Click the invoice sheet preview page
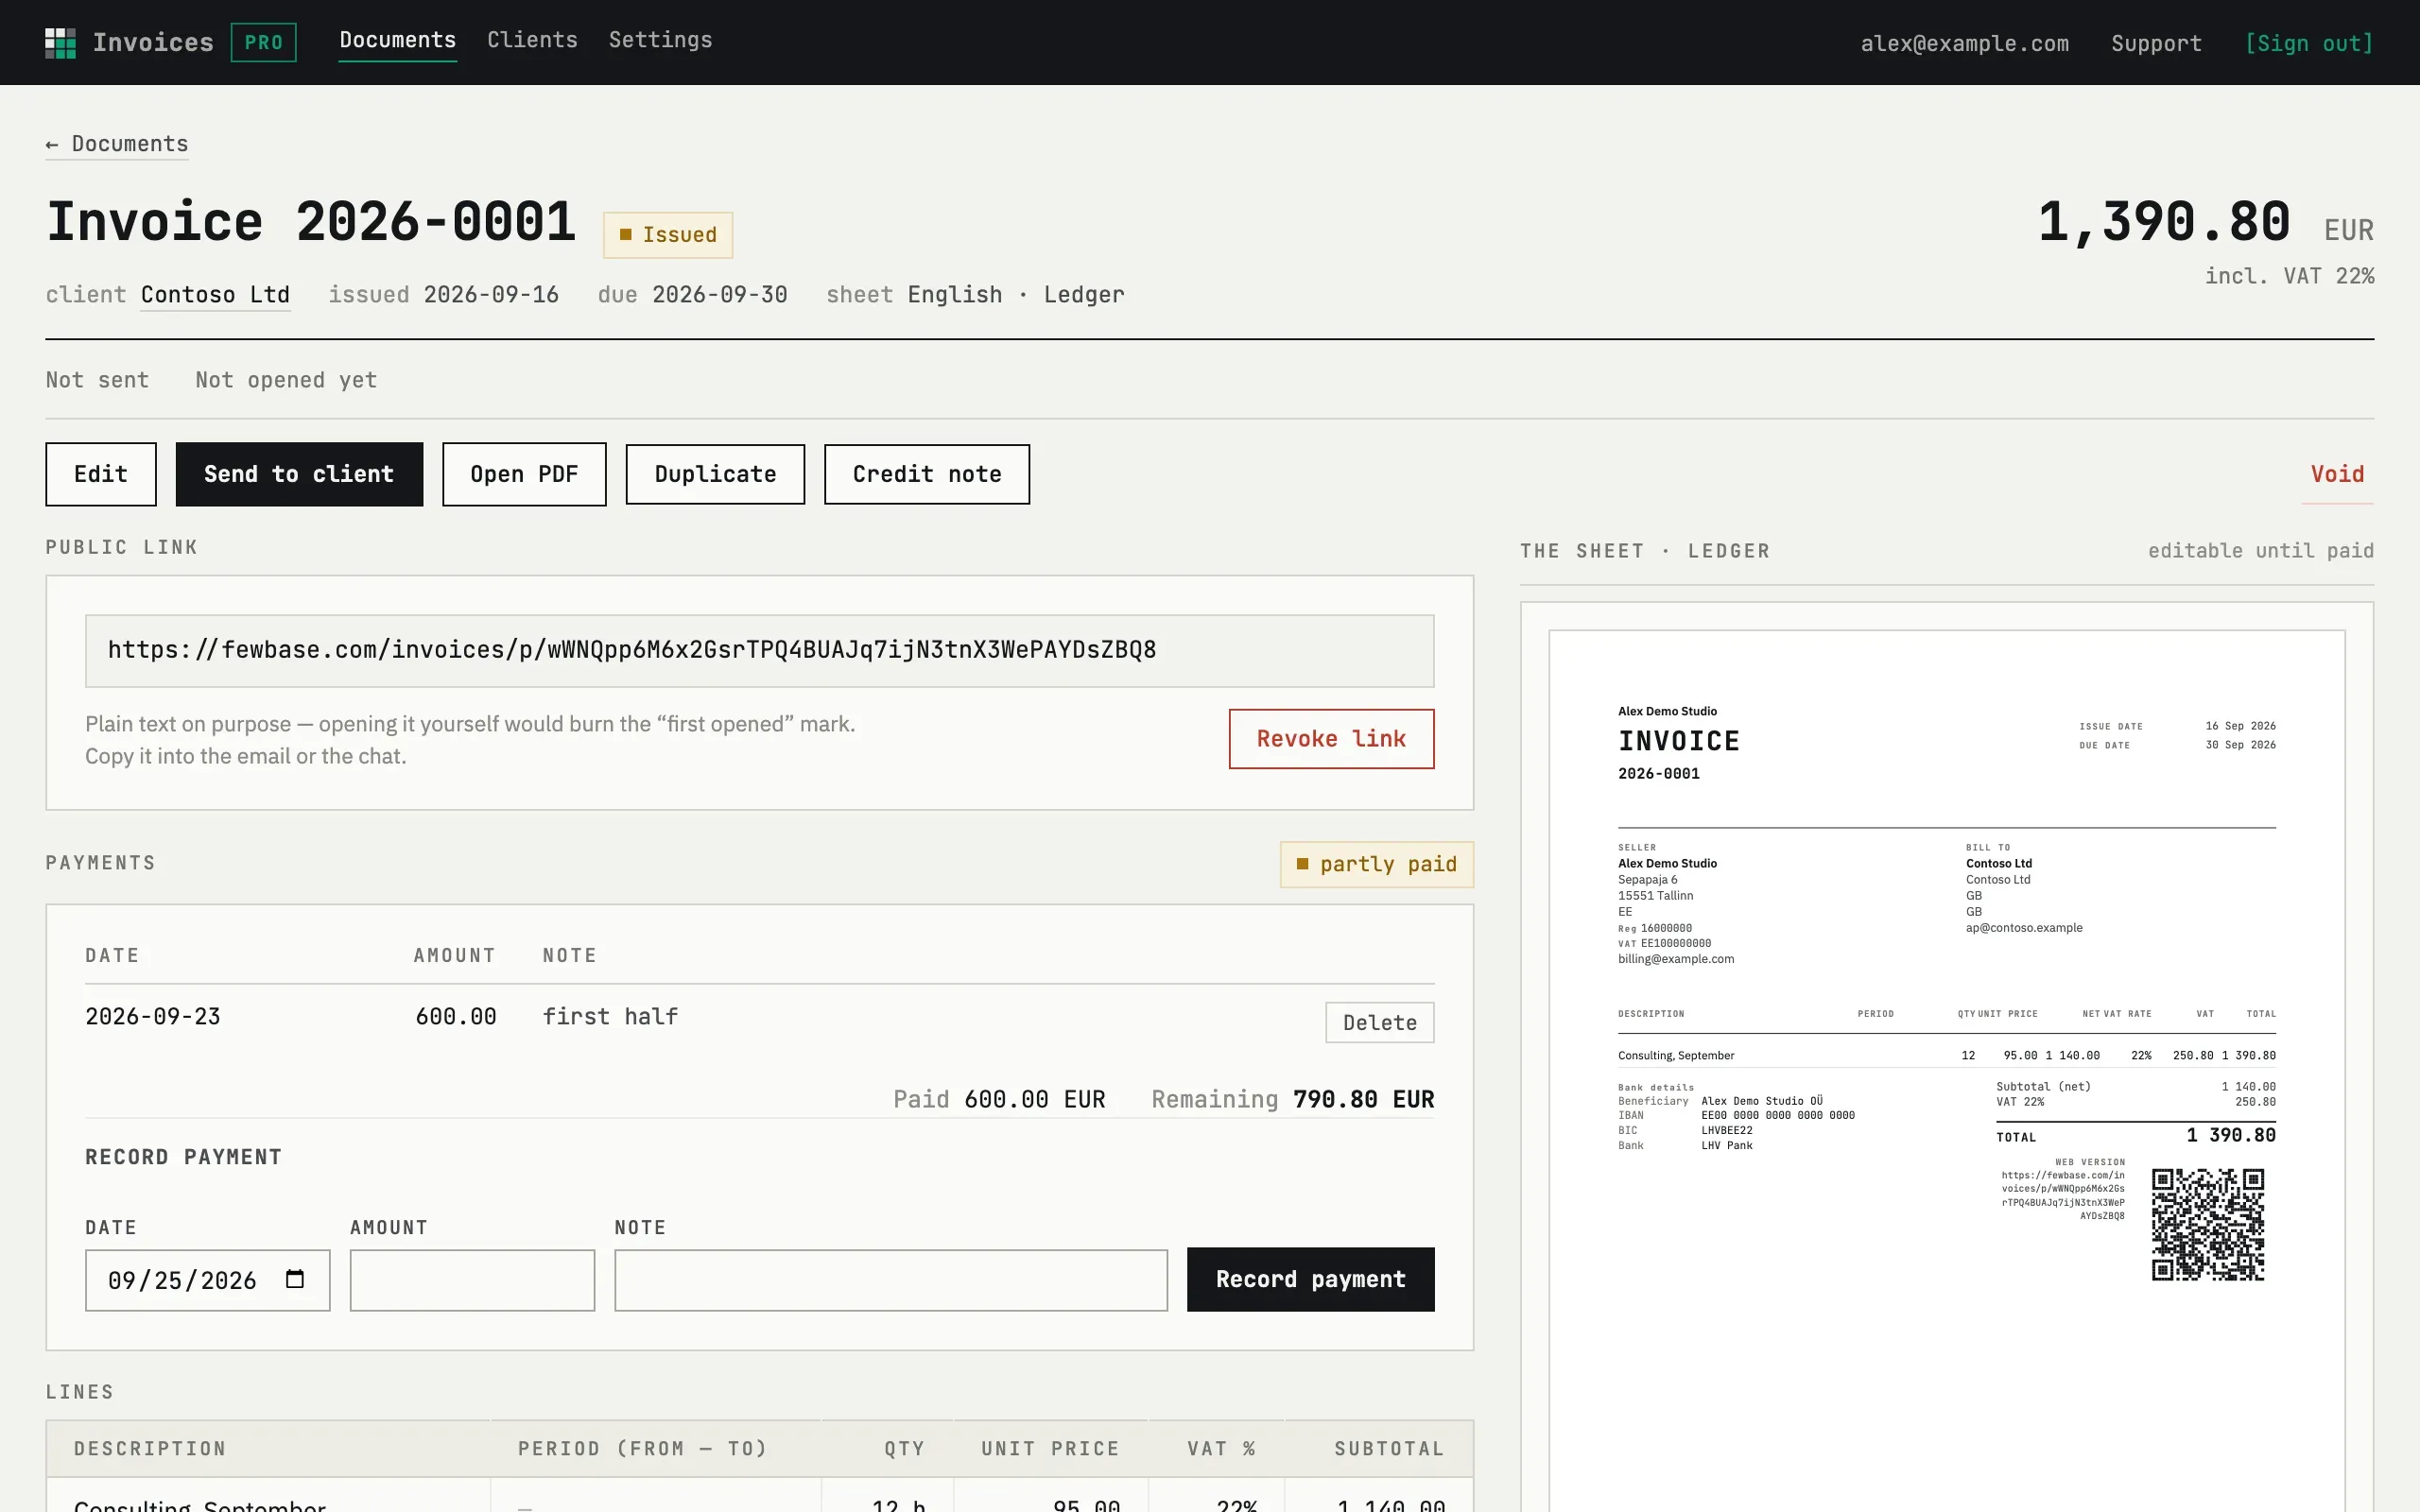The height and width of the screenshot is (1512, 2420). [x=1946, y=1070]
